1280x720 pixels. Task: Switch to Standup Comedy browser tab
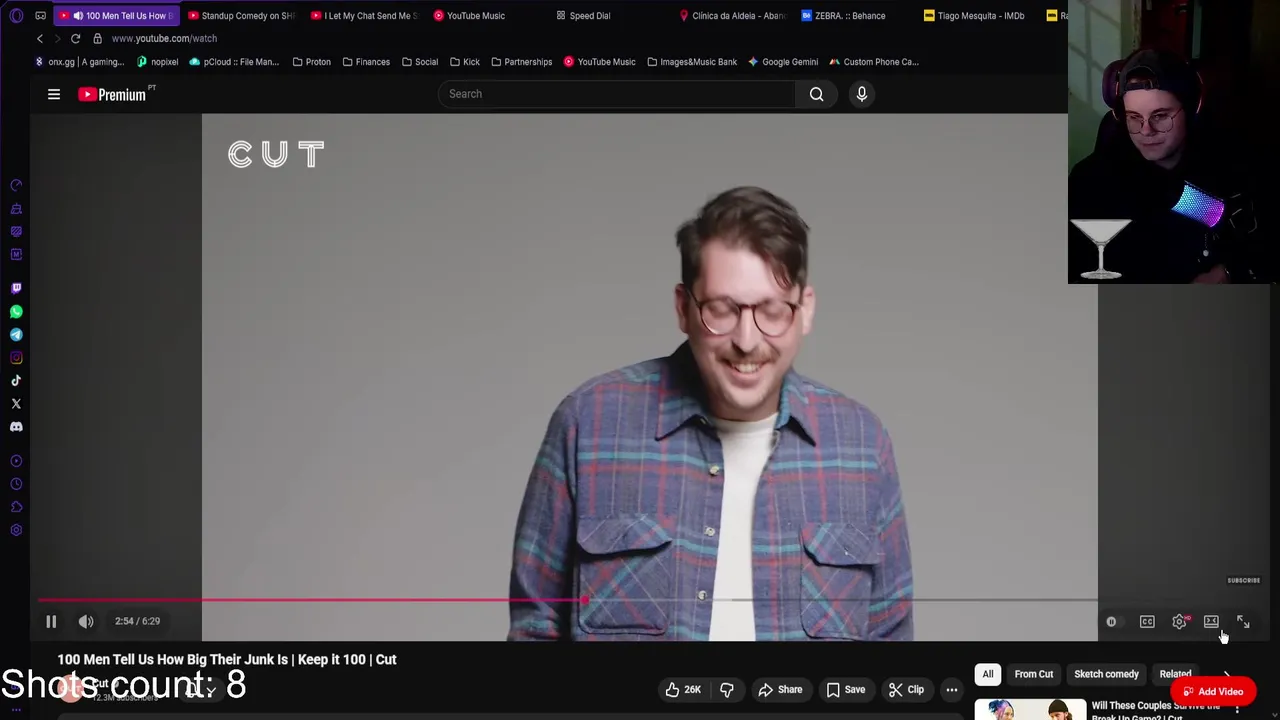pyautogui.click(x=242, y=16)
